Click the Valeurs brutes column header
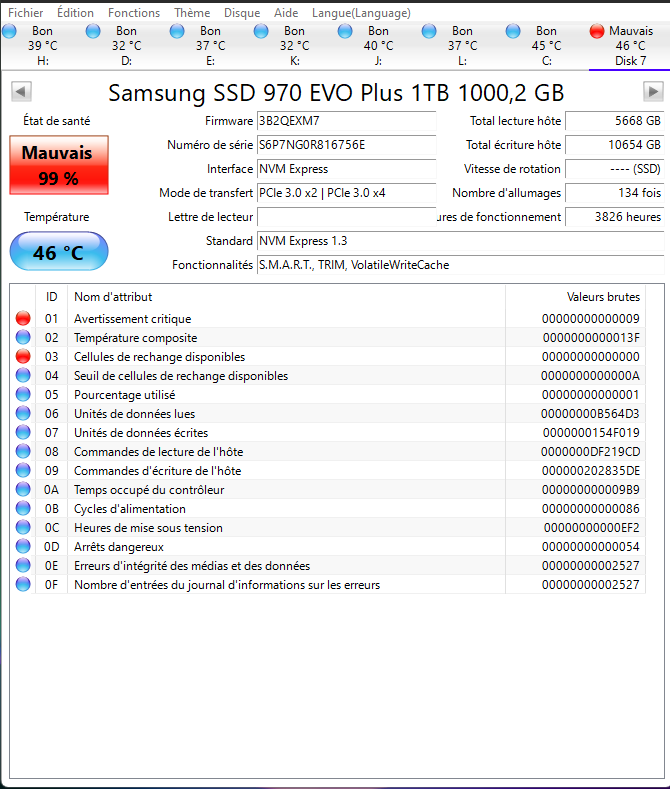670x789 pixels. [575, 297]
